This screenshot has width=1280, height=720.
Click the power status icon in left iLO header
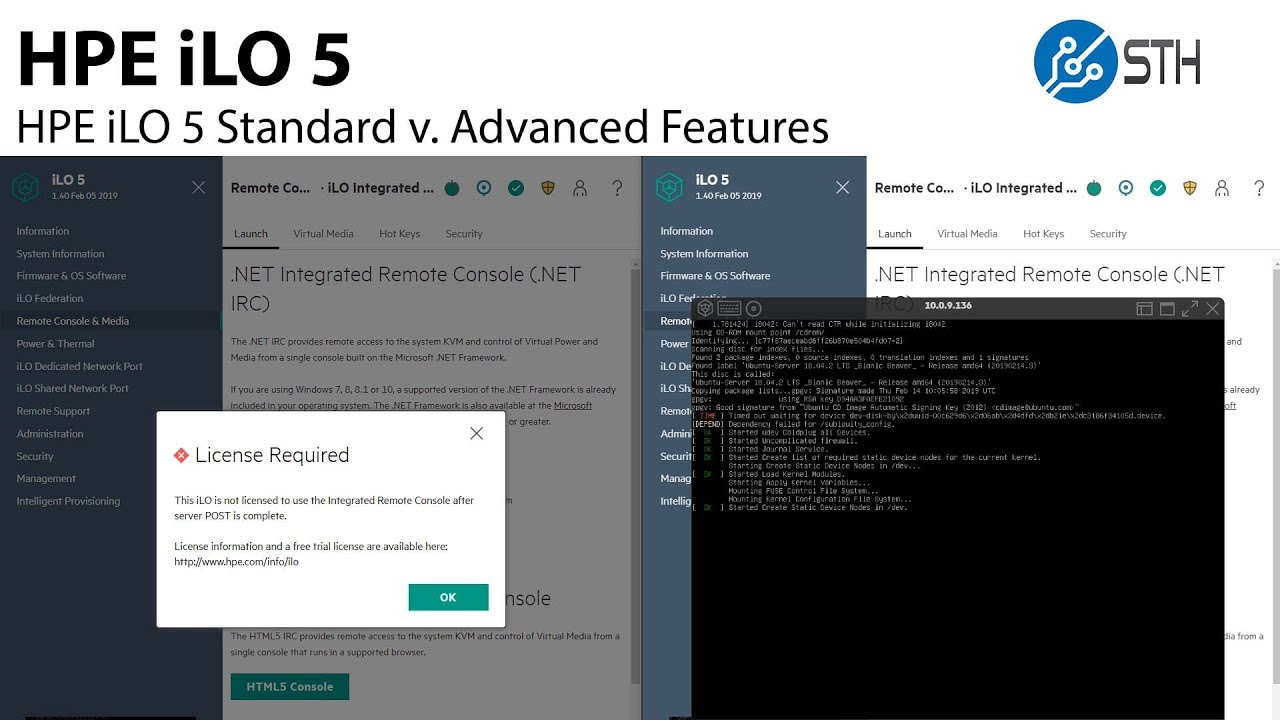(452, 188)
